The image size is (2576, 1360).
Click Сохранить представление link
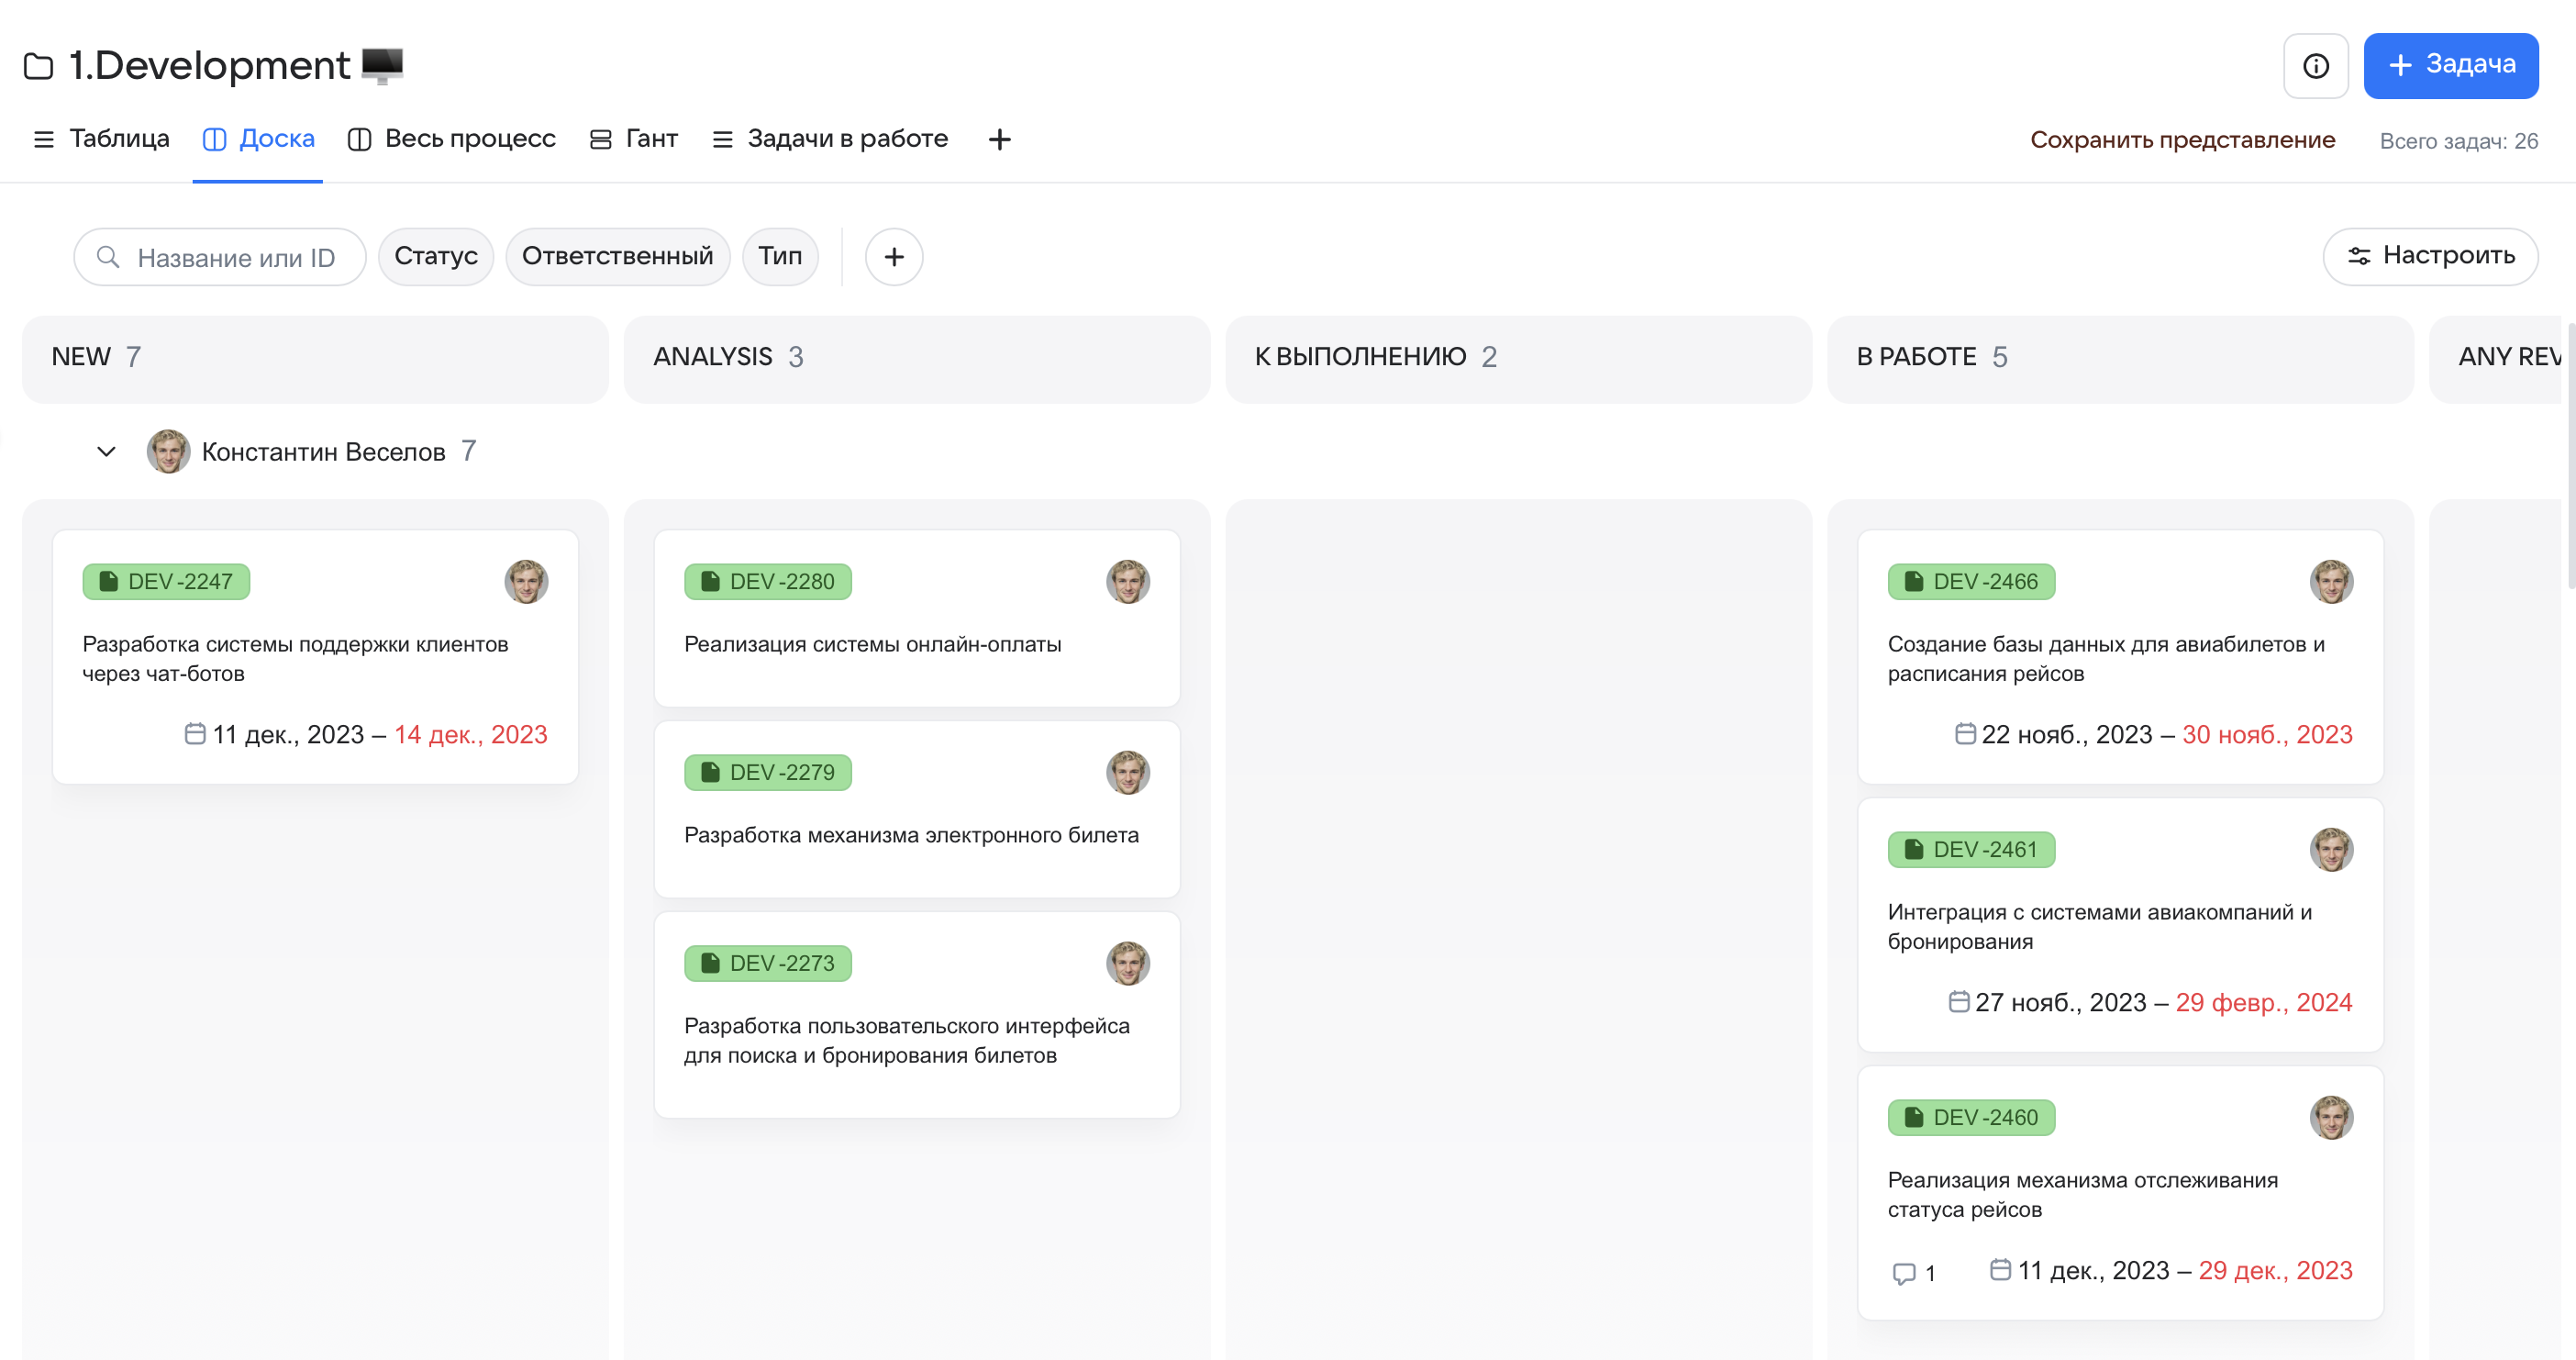2182,140
